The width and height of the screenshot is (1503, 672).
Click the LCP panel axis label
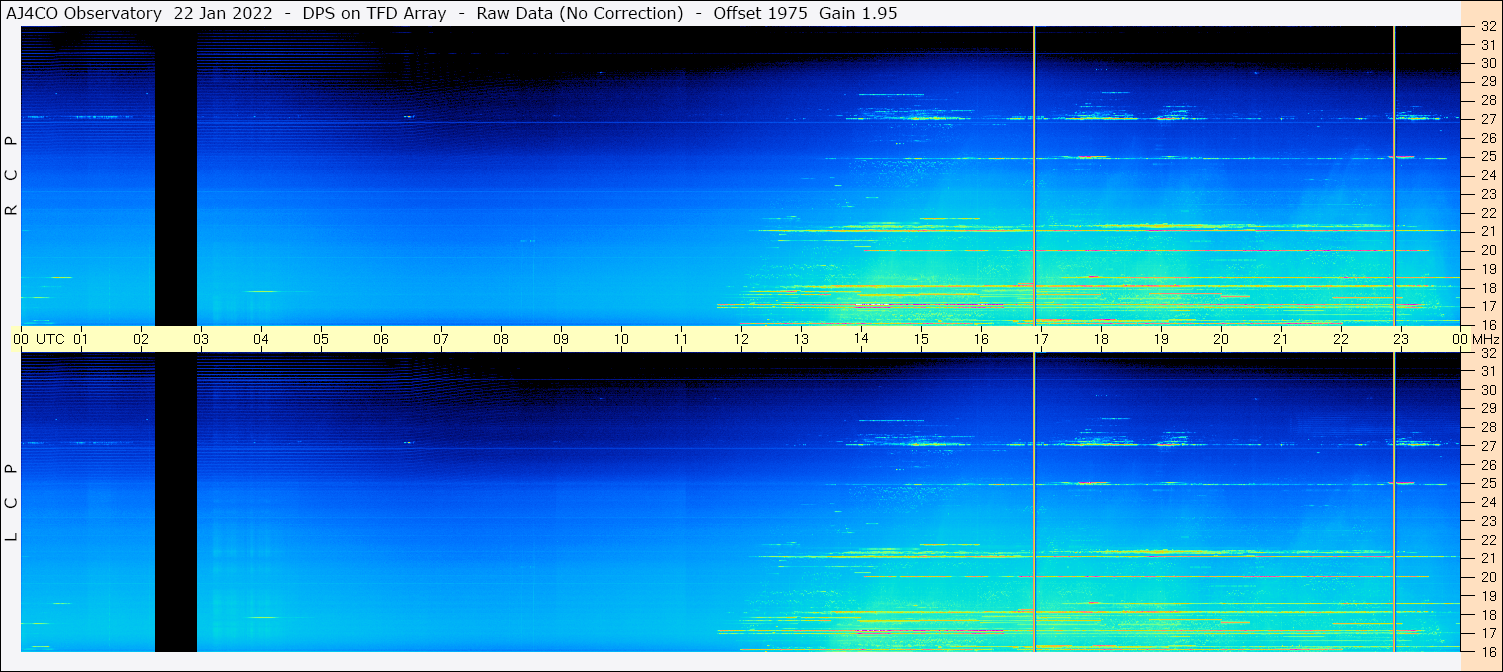click(12, 502)
